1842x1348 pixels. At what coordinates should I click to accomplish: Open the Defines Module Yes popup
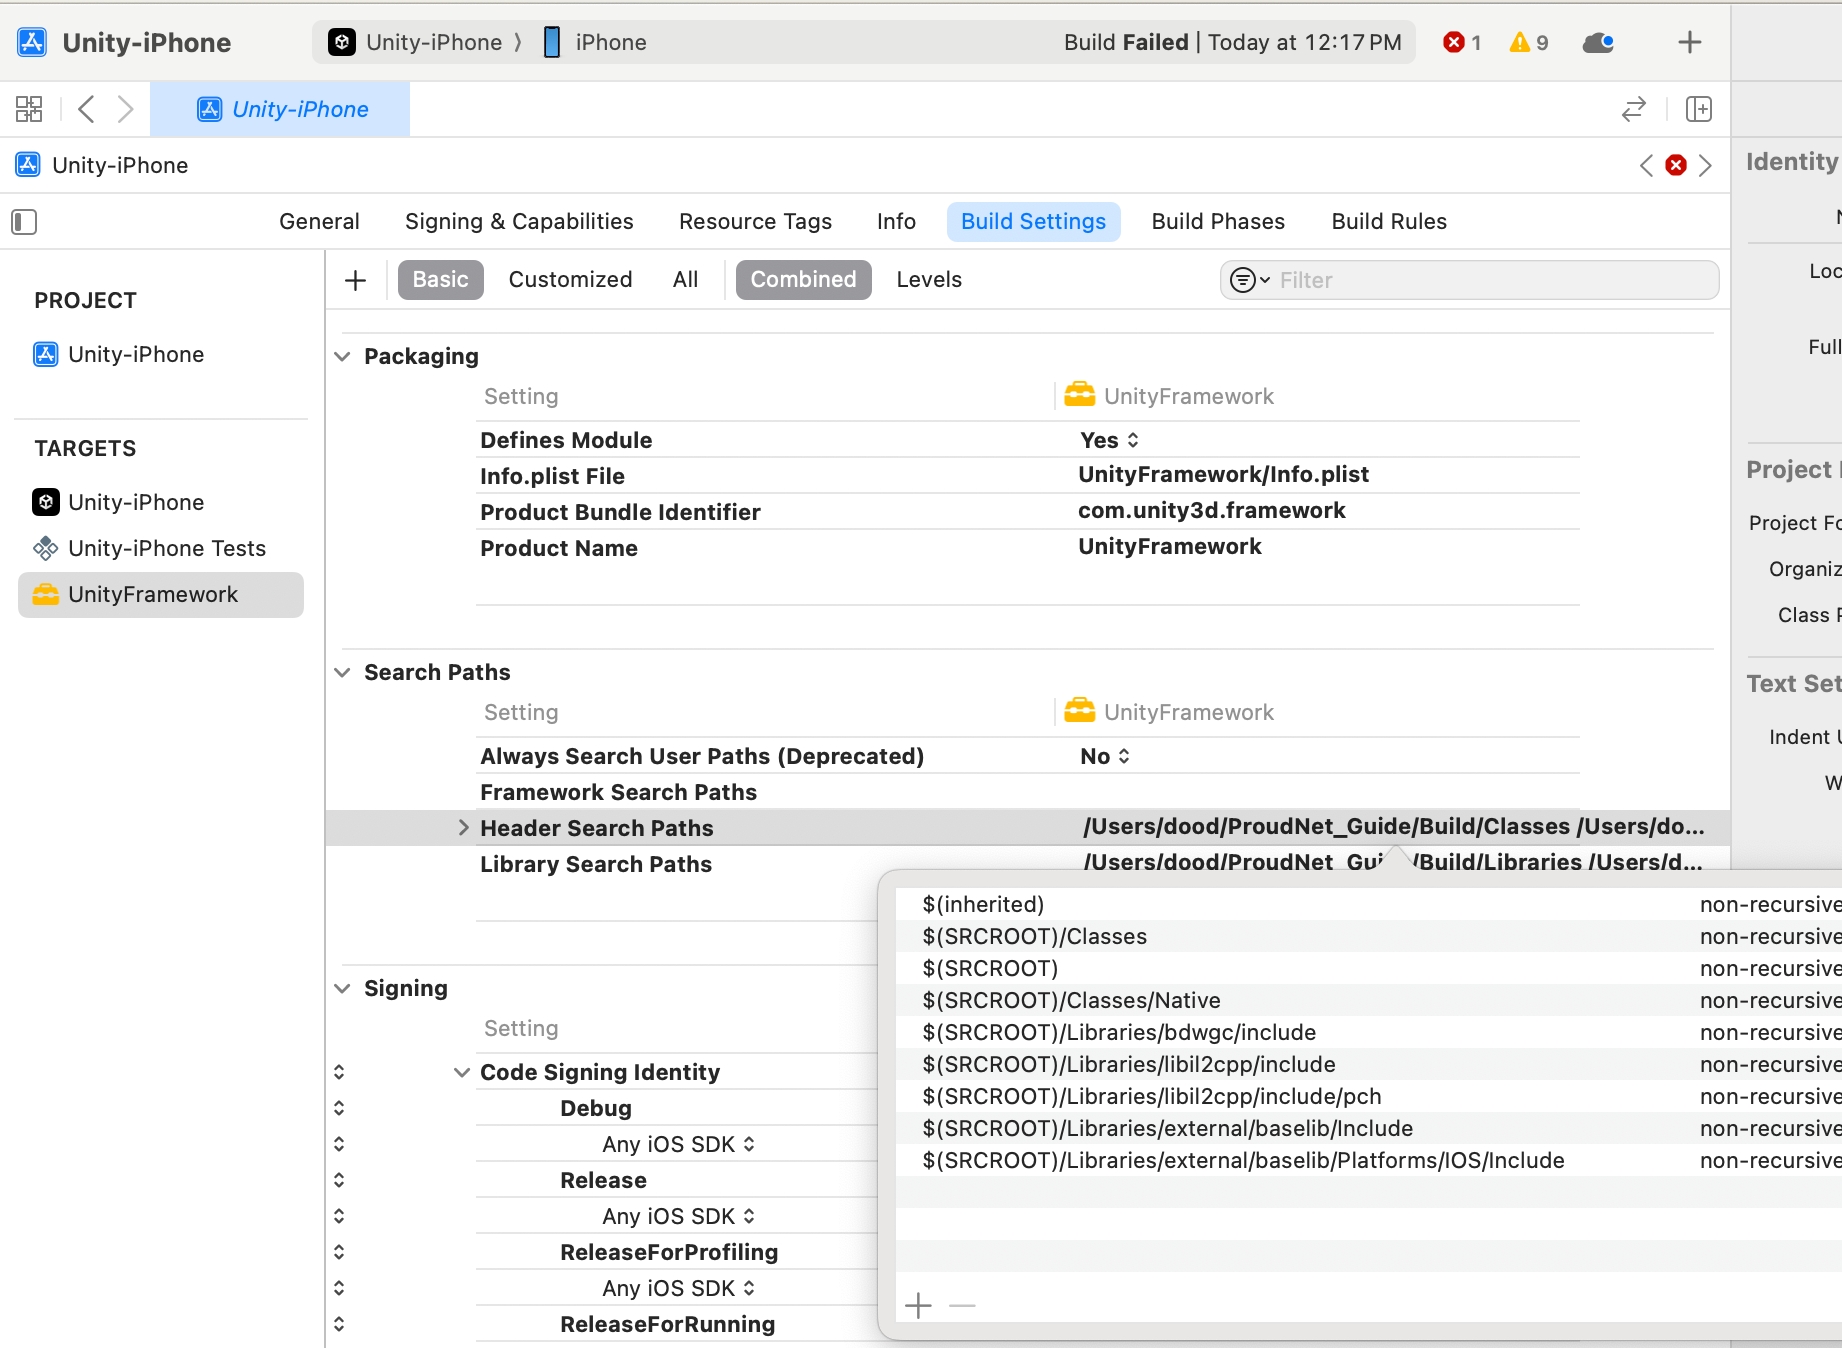coord(1109,441)
